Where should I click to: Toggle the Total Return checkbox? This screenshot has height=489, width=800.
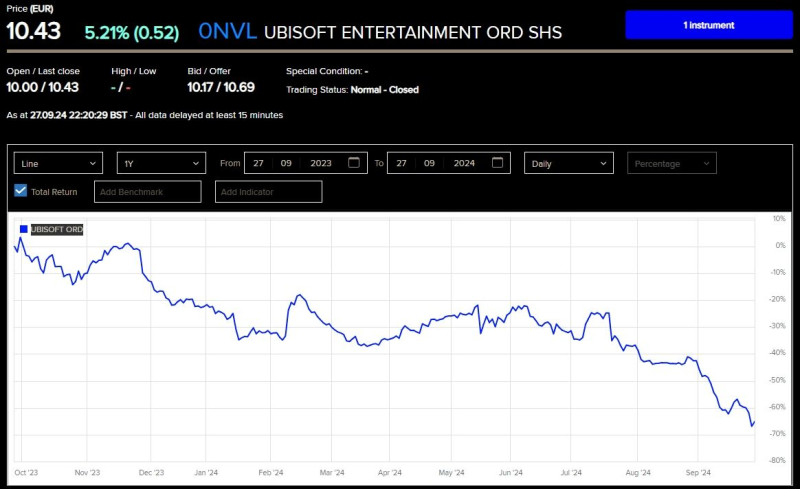point(20,191)
